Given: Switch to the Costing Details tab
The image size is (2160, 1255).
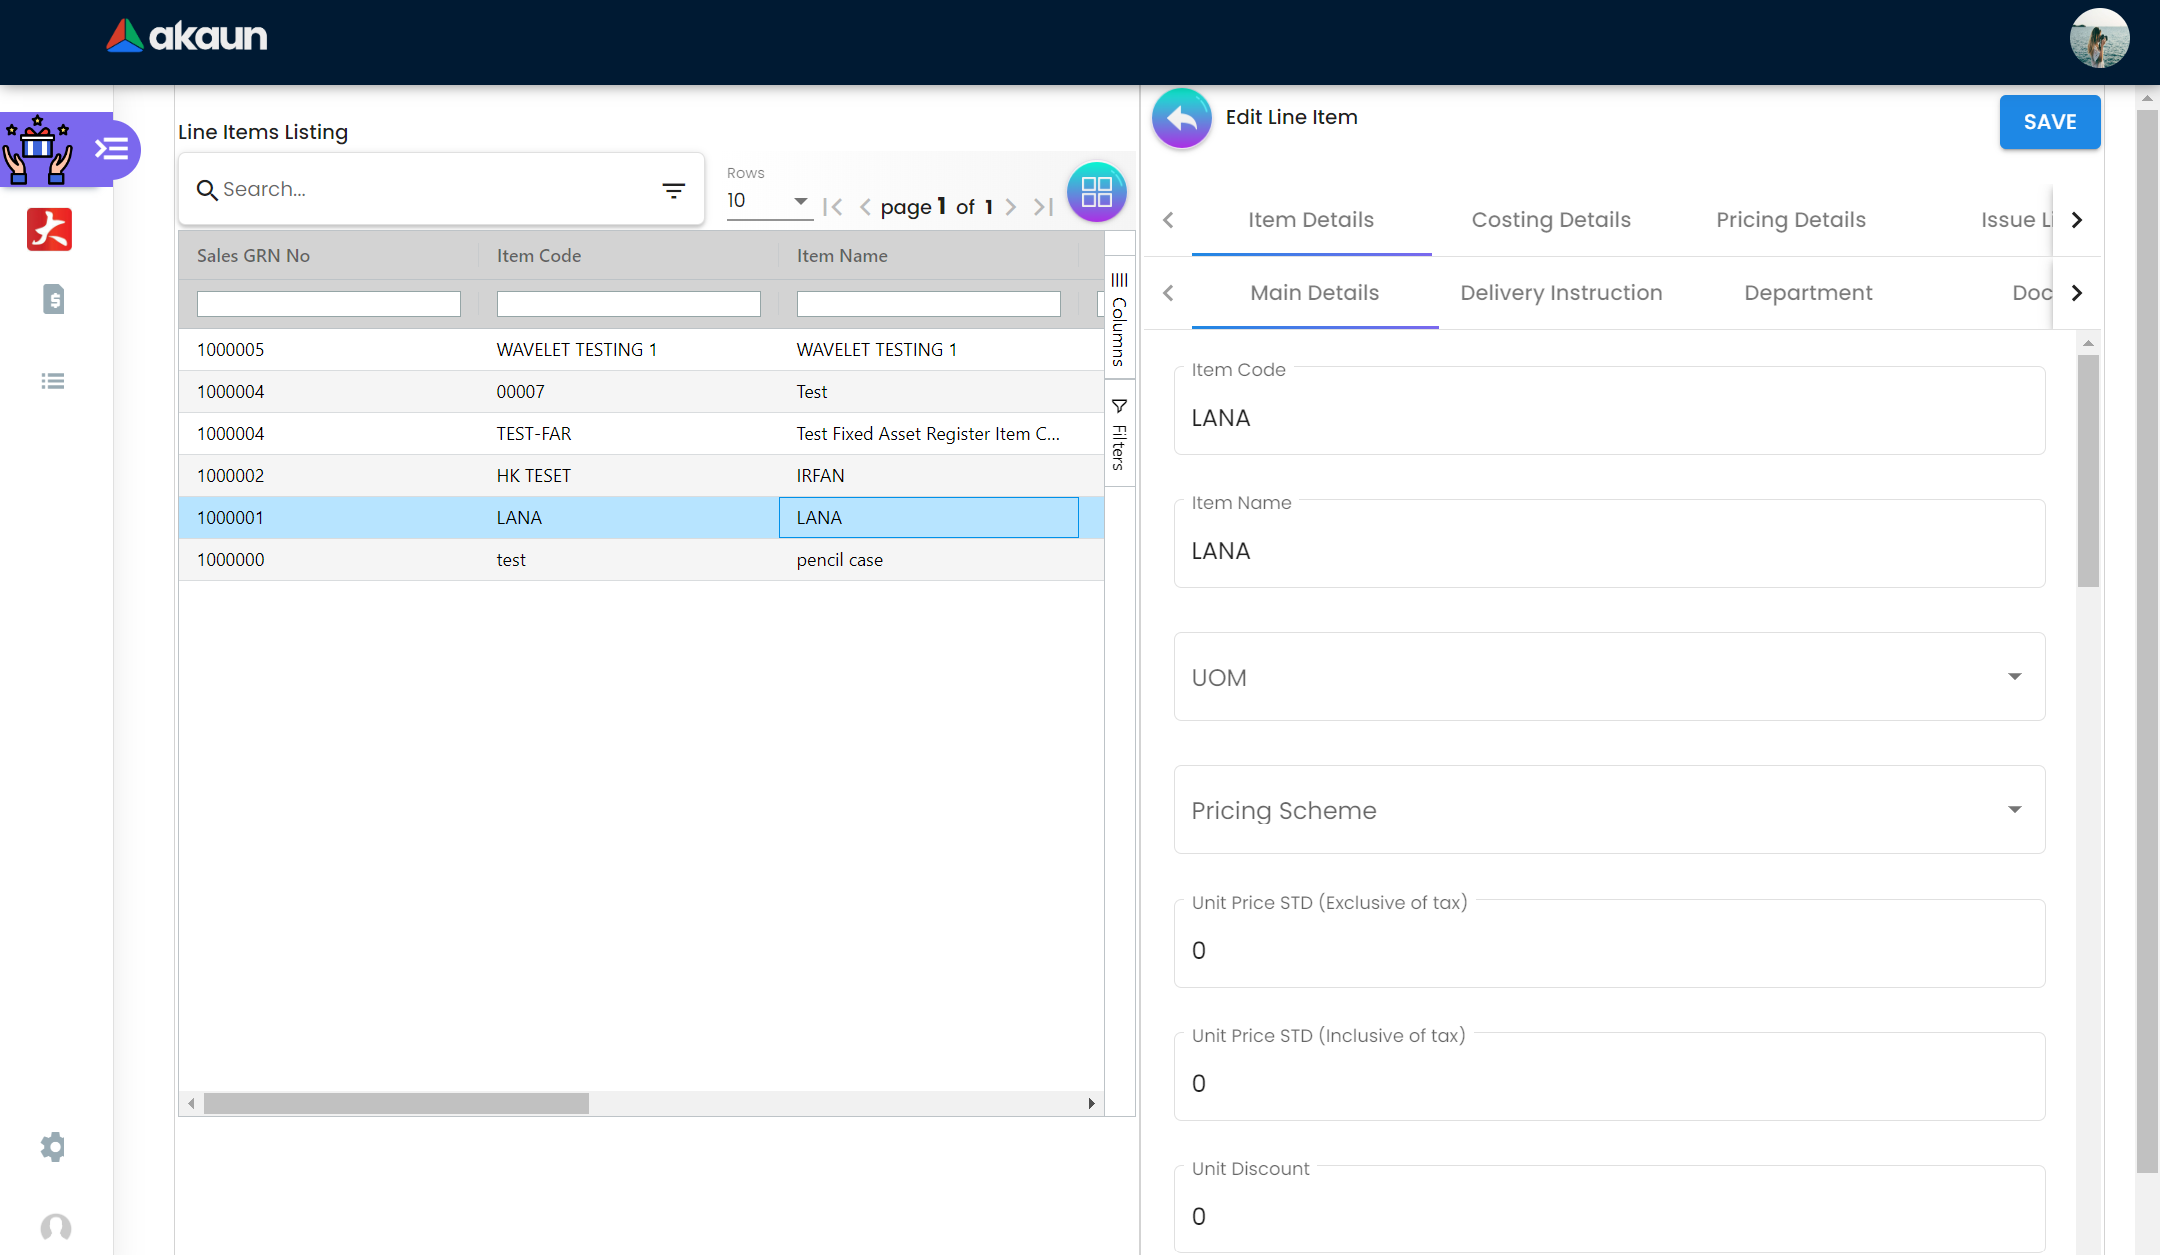Looking at the screenshot, I should pos(1550,220).
